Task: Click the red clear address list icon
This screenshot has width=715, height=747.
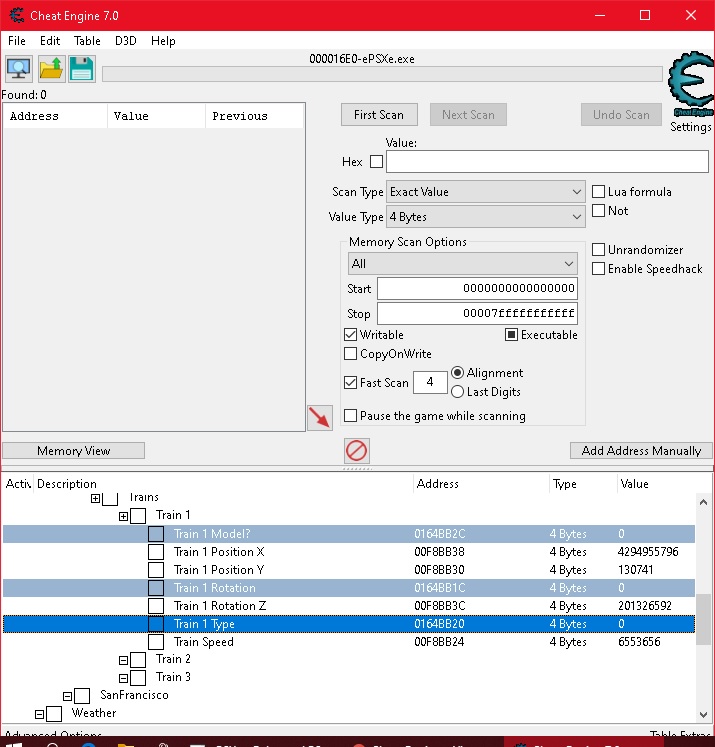Action: coord(356,450)
